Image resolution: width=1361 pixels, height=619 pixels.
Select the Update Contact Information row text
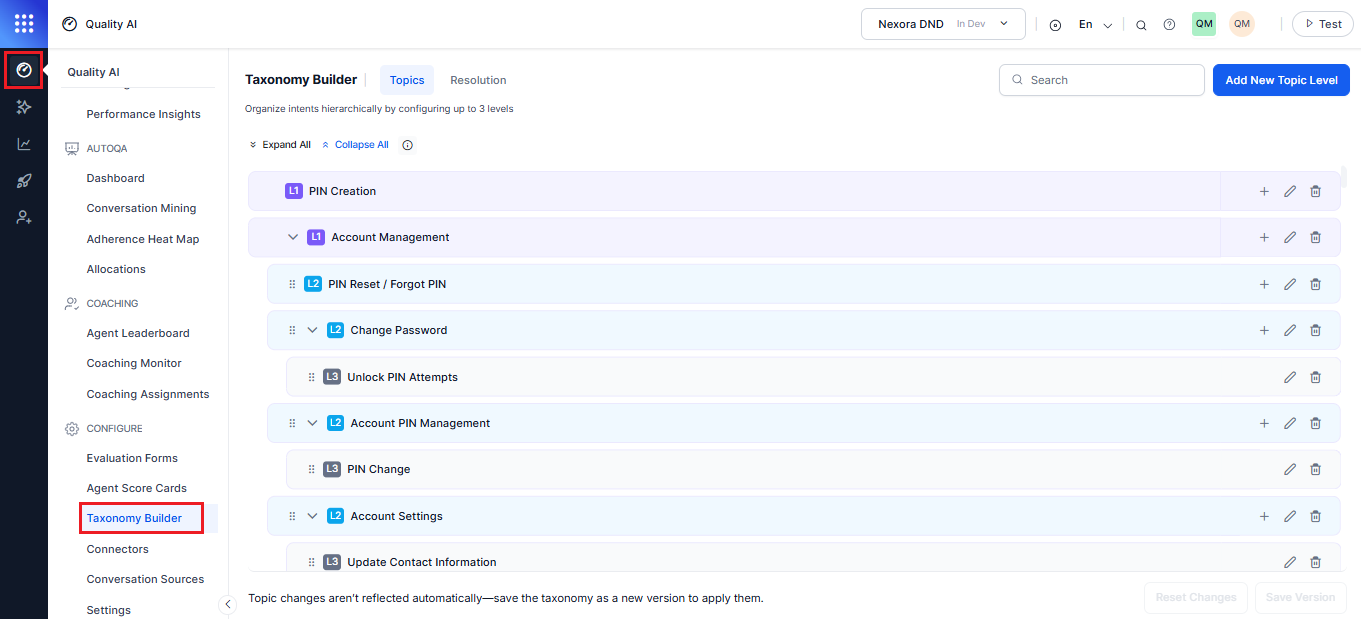tap(422, 562)
